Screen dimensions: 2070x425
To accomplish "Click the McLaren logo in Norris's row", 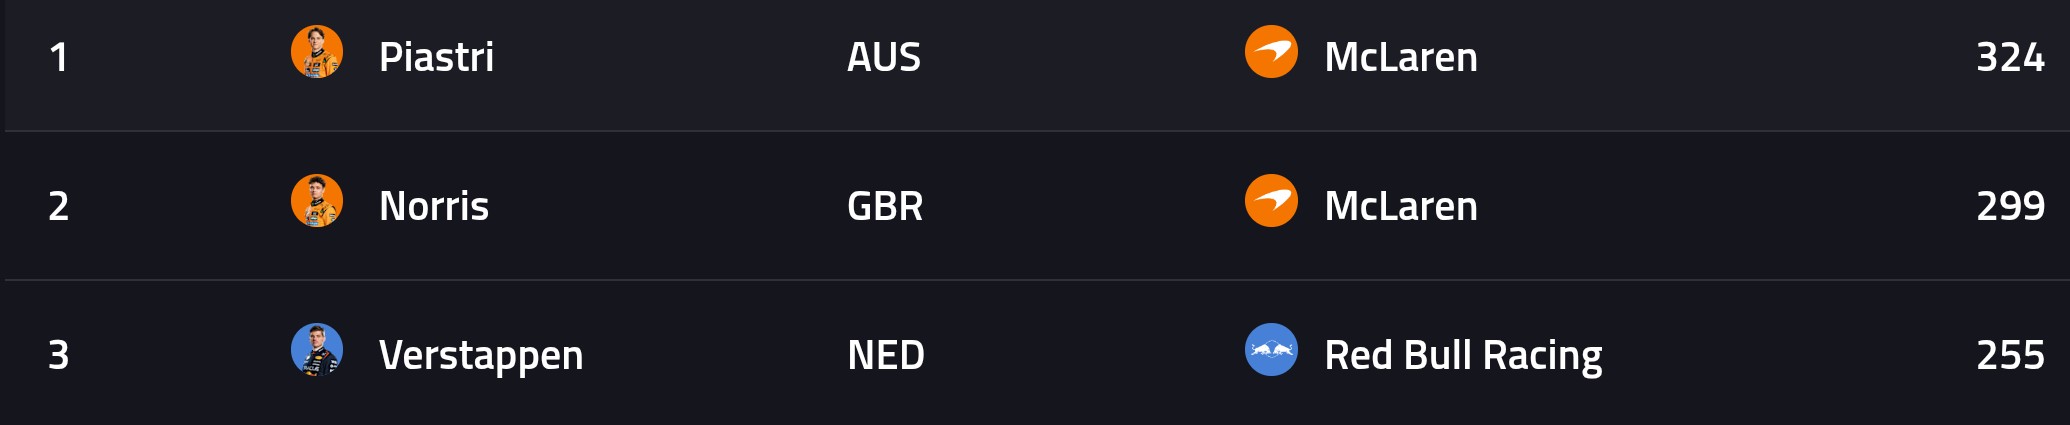I will point(1271,201).
